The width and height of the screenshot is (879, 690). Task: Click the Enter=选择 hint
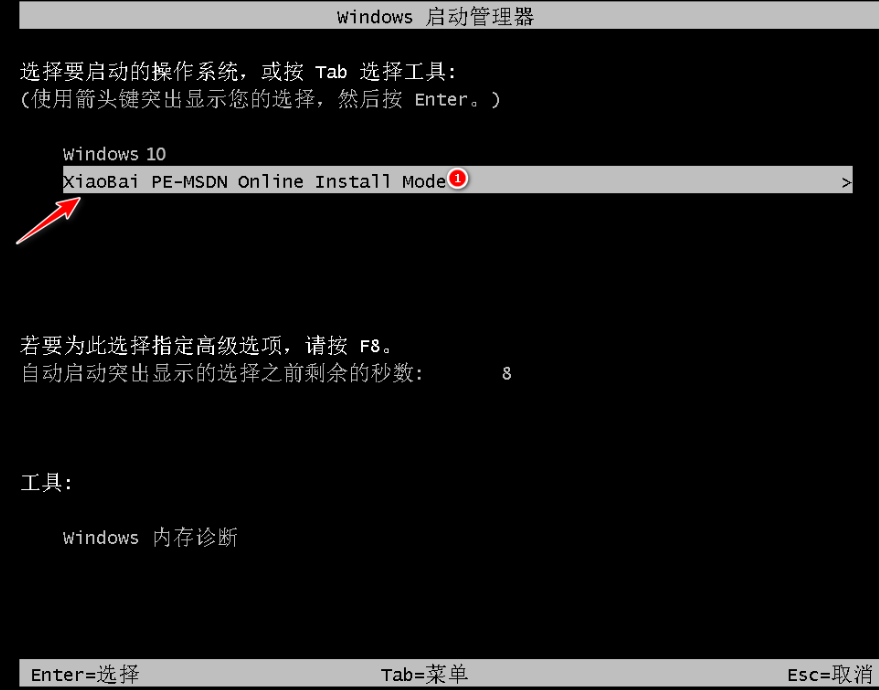tap(85, 674)
